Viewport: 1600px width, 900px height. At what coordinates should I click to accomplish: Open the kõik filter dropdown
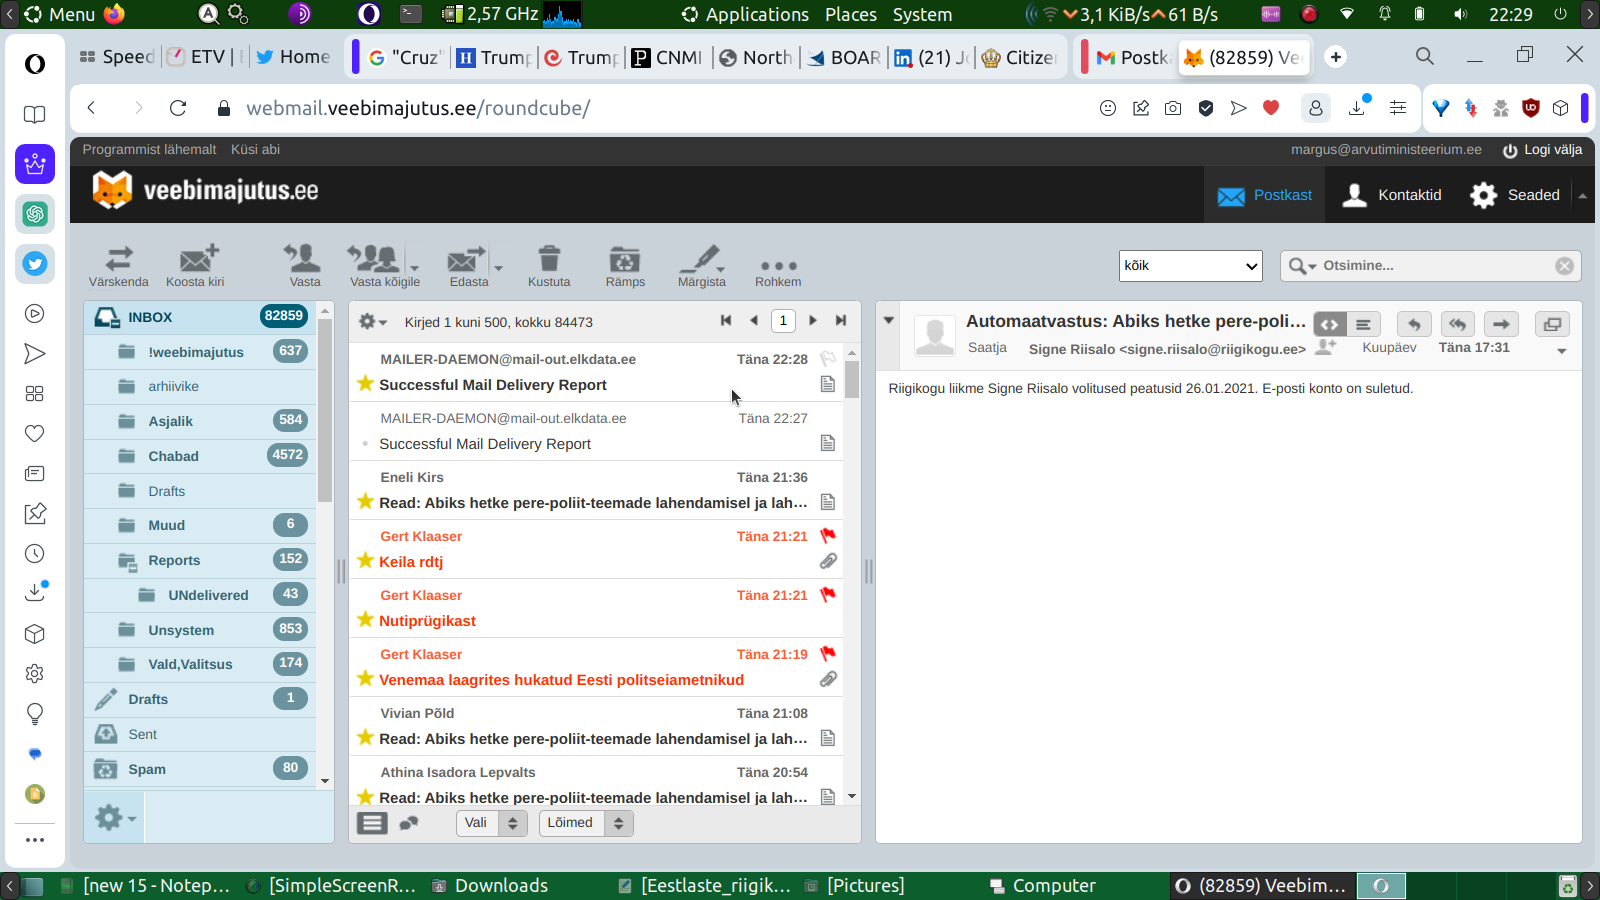point(1191,266)
